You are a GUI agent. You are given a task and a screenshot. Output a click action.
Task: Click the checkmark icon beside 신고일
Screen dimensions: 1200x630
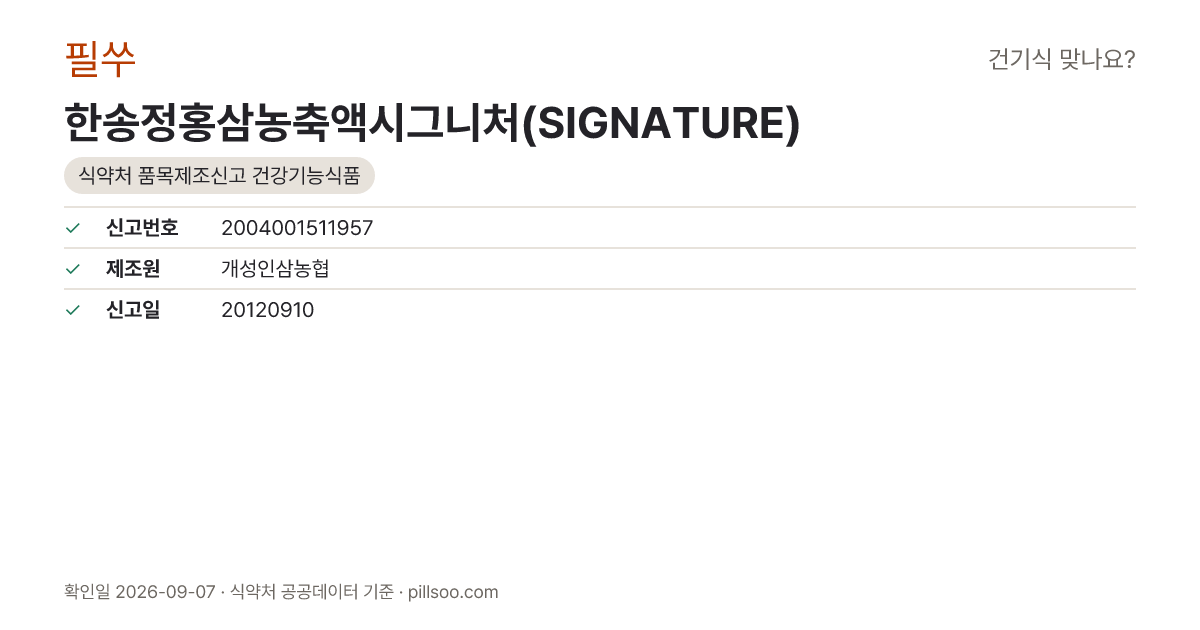(x=72, y=310)
